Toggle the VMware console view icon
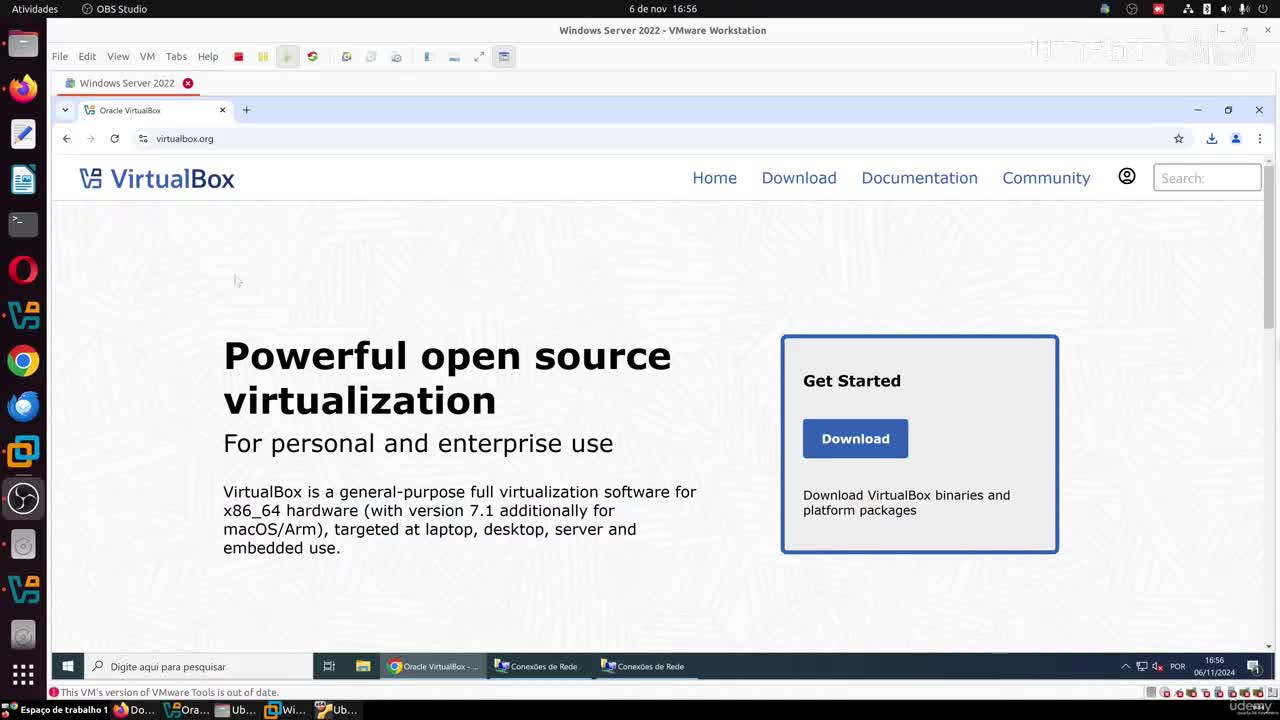 [504, 57]
